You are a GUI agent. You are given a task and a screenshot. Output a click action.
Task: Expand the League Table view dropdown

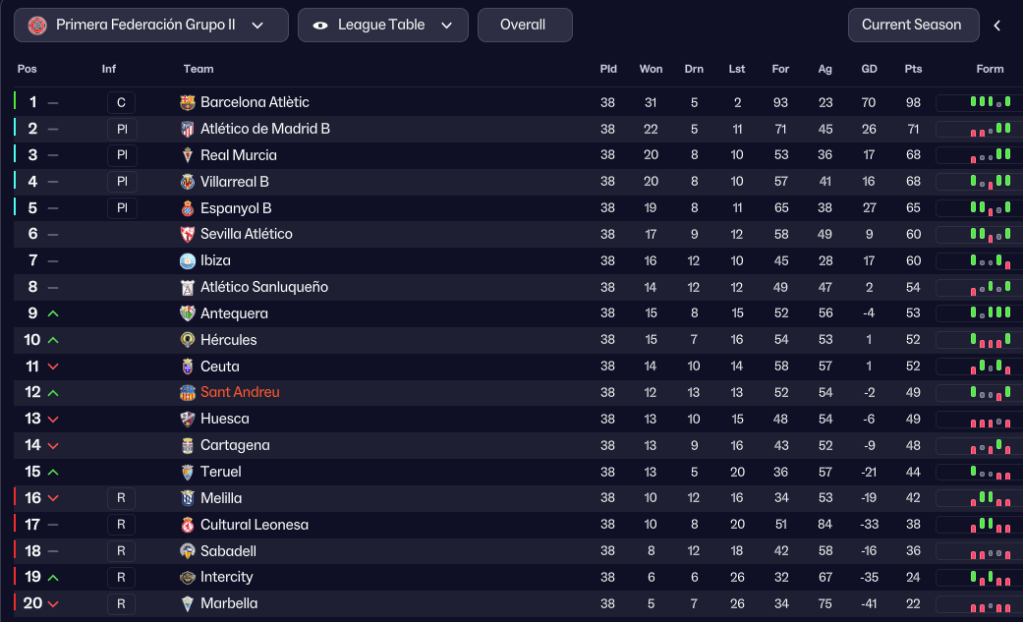coord(447,25)
